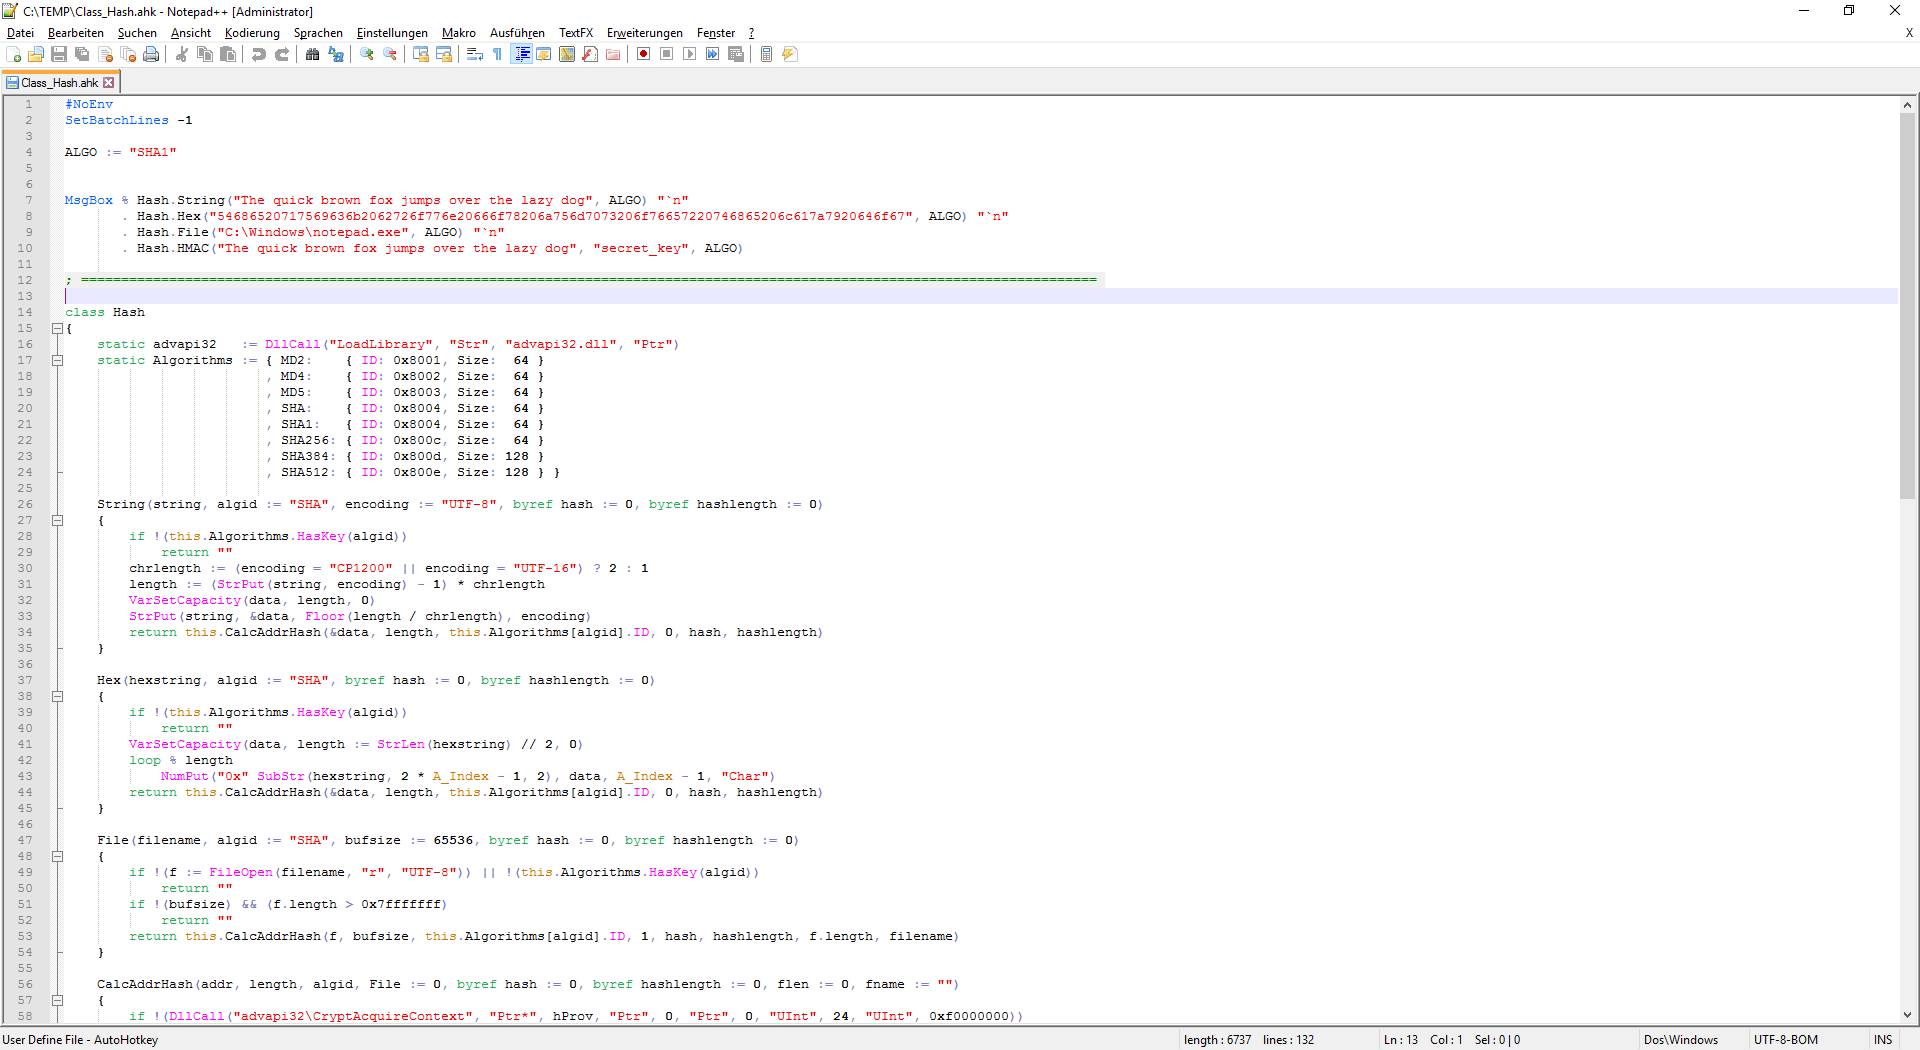Print the current file

[151, 54]
